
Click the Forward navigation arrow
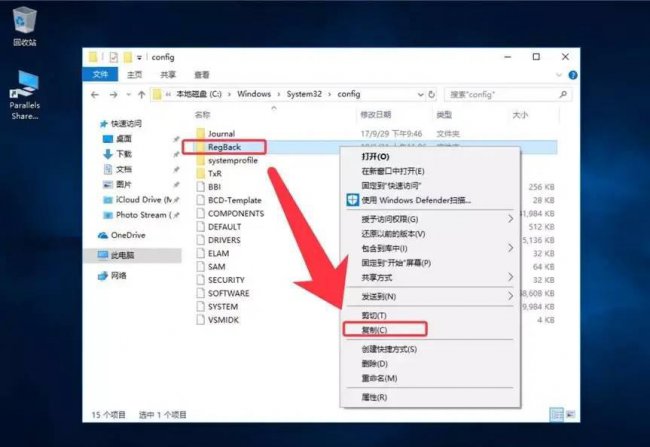[x=113, y=95]
